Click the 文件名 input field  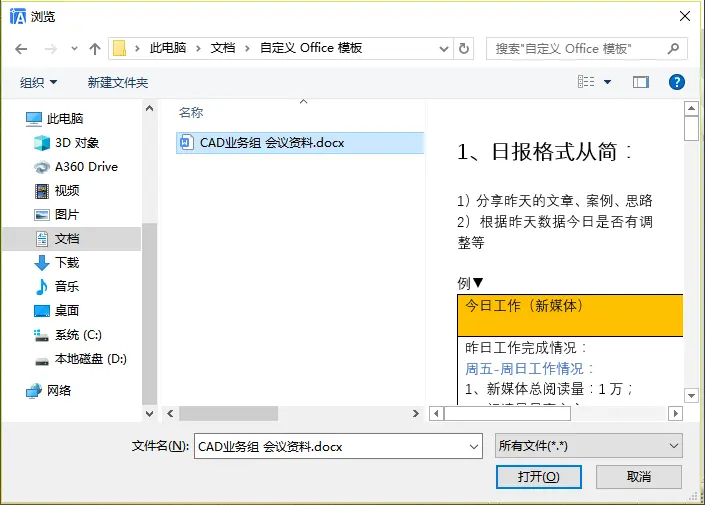point(338,446)
